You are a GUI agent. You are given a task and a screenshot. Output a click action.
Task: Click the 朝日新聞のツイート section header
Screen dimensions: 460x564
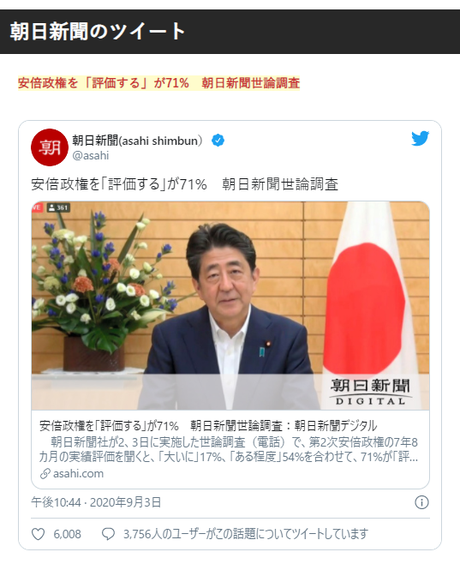point(97,32)
